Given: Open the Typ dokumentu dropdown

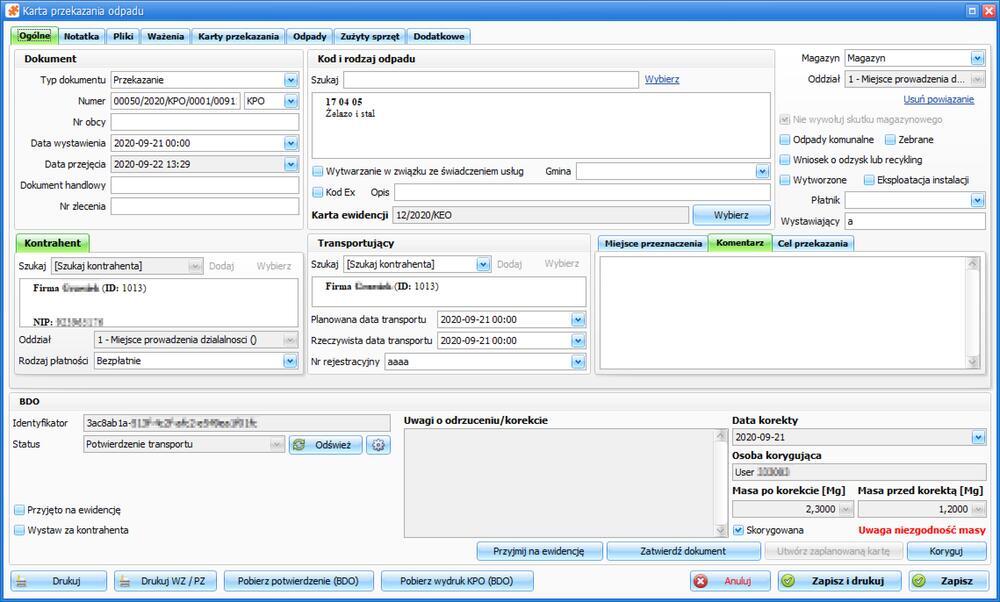Looking at the screenshot, I should [x=291, y=80].
